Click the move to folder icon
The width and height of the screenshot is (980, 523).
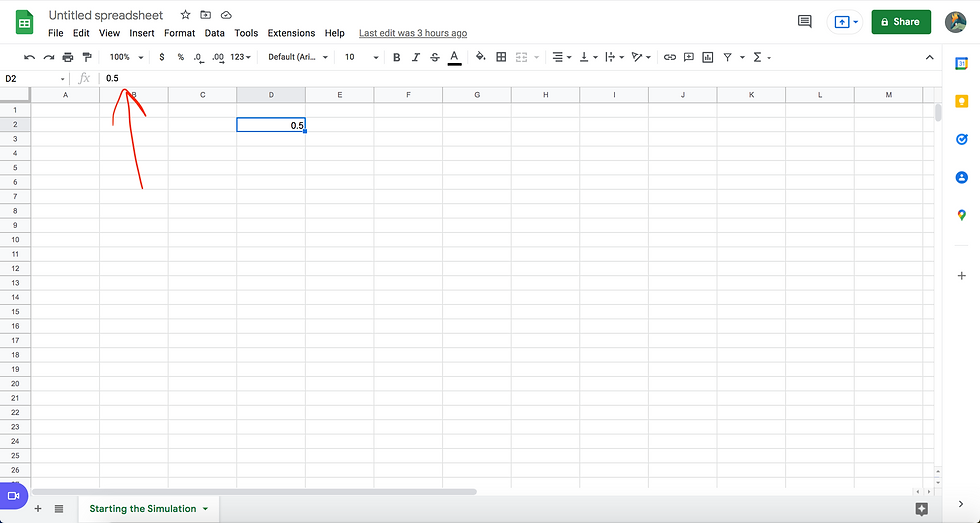tap(206, 15)
